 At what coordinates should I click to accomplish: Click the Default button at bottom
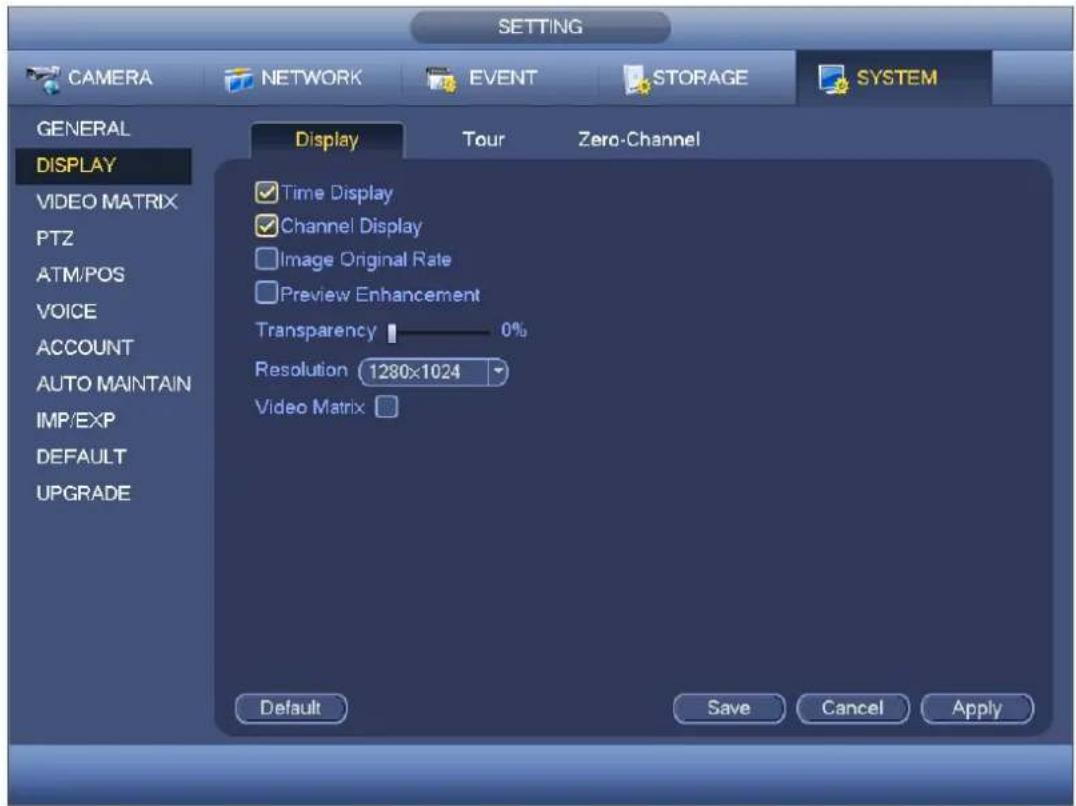pyautogui.click(x=291, y=708)
